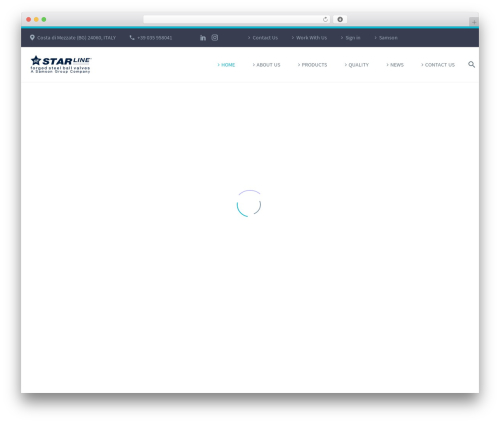The height and width of the screenshot is (423, 500).
Task: Click the green maximize window button
Action: tap(44, 19)
